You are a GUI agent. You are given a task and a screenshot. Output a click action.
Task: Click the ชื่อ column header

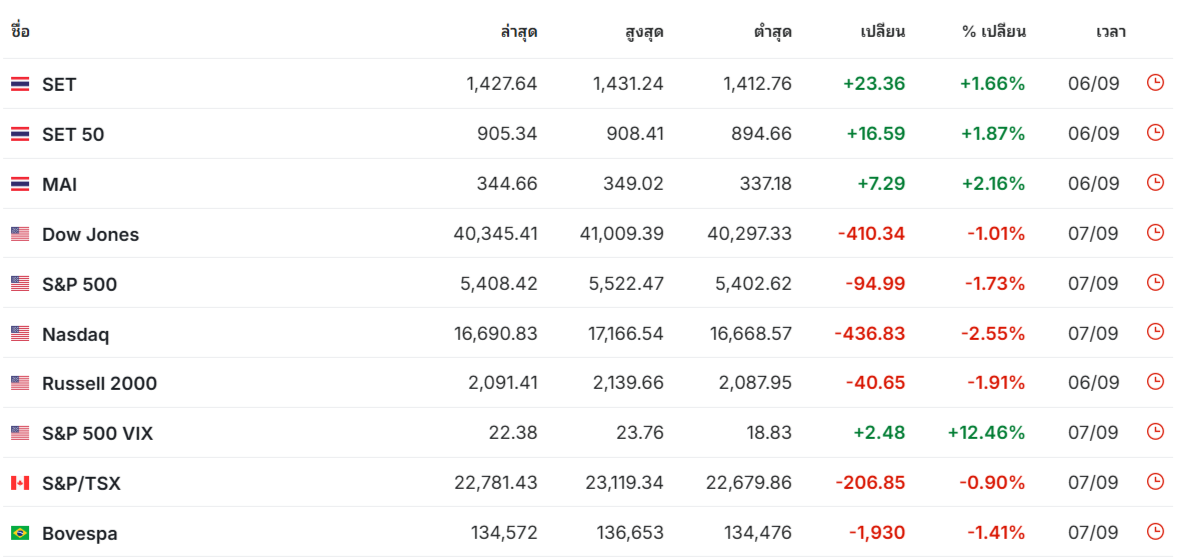click(20, 31)
